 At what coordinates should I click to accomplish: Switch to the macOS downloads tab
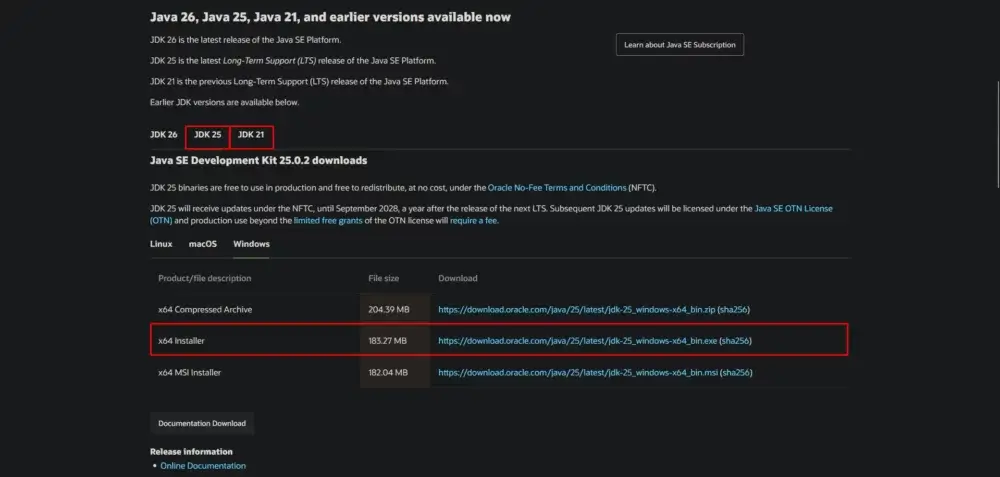click(x=203, y=244)
